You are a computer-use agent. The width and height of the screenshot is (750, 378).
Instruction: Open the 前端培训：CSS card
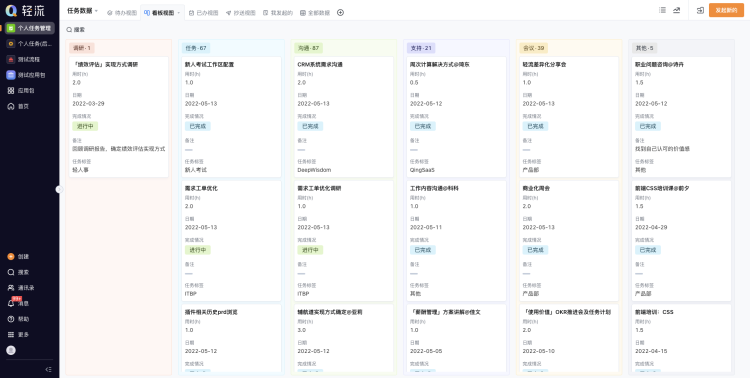click(682, 338)
